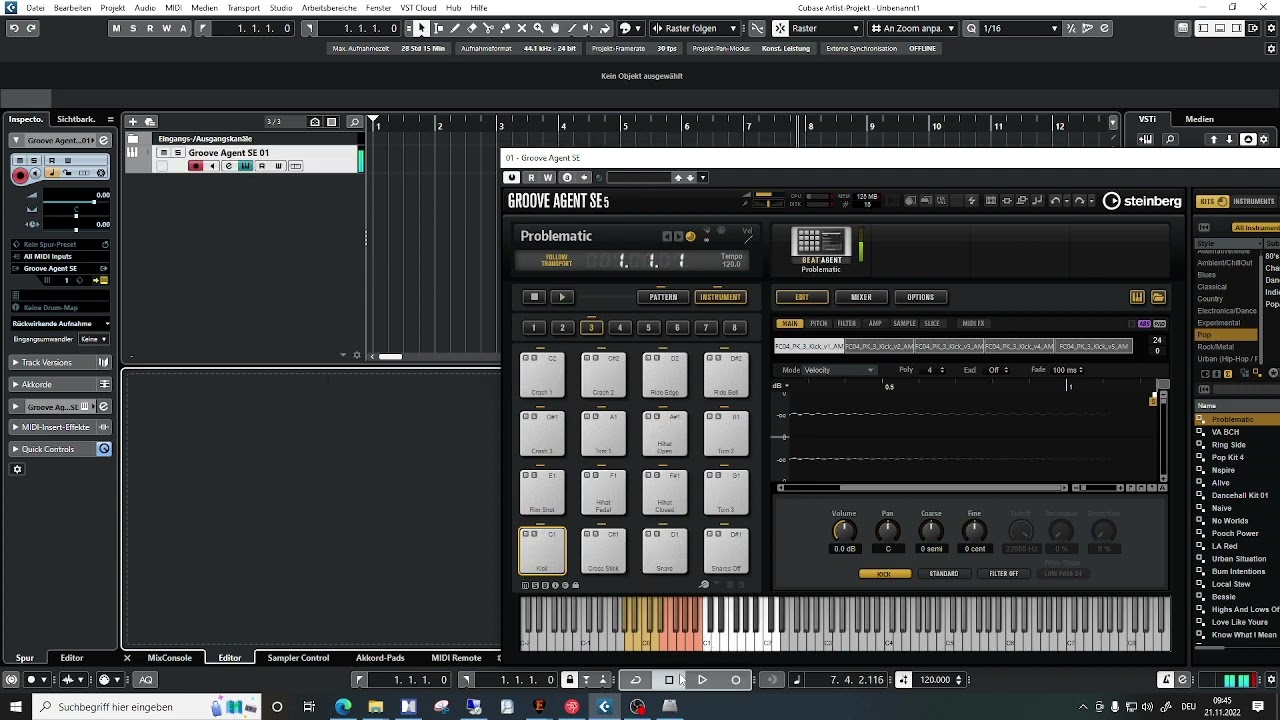Adjust the Pan knob
Viewport: 1280px width, 720px height.
coord(887,531)
